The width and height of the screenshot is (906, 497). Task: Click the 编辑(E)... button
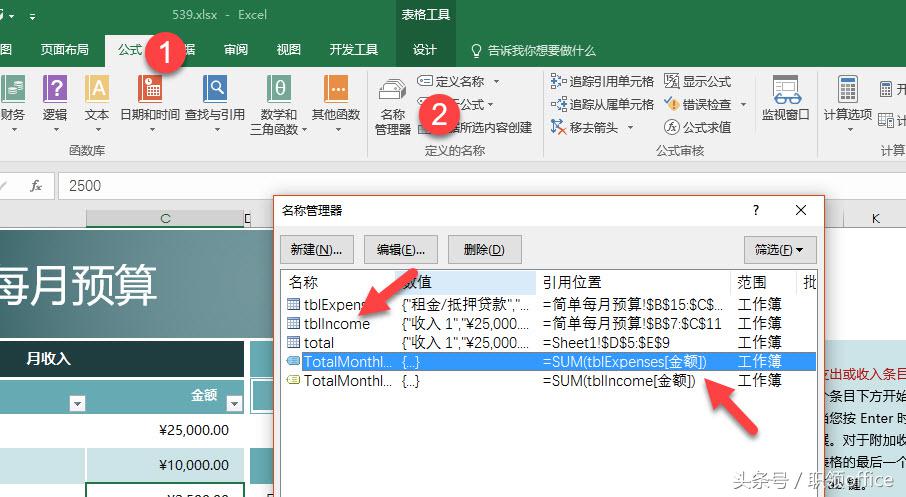(x=401, y=250)
